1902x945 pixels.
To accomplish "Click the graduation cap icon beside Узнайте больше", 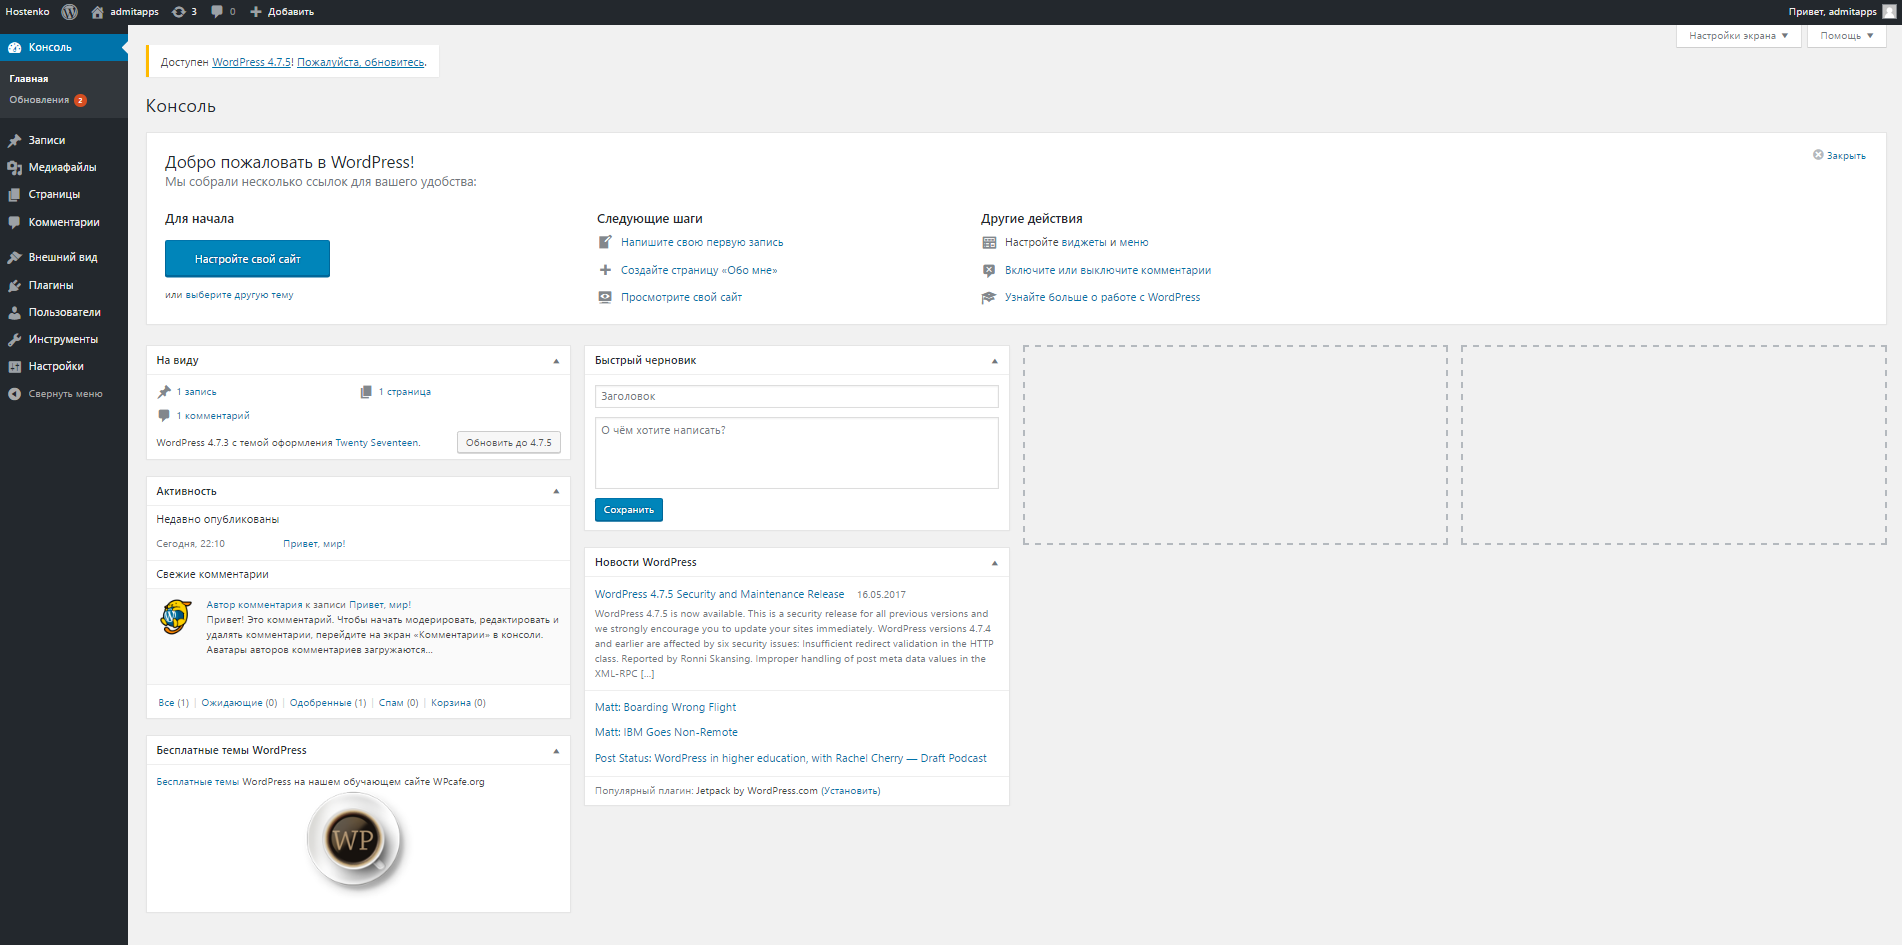I will tap(989, 297).
